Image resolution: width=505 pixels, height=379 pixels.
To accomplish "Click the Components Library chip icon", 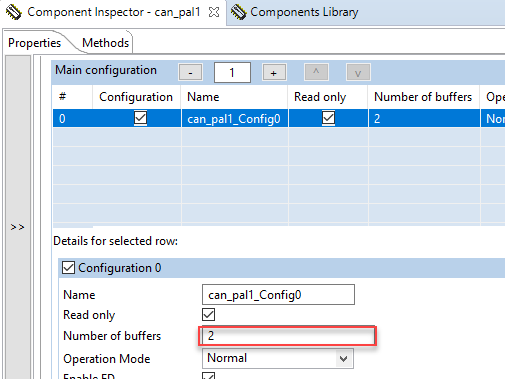I will pos(239,12).
